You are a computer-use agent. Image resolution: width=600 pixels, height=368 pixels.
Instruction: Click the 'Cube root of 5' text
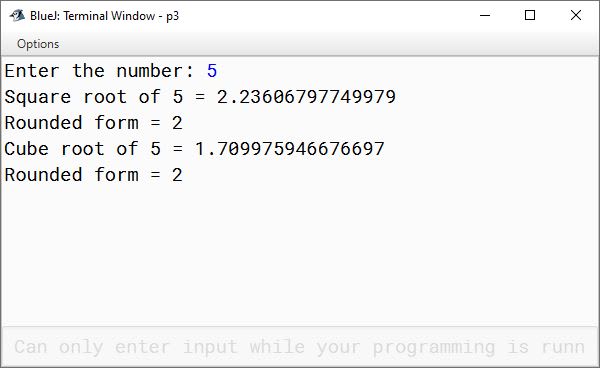pos(83,149)
